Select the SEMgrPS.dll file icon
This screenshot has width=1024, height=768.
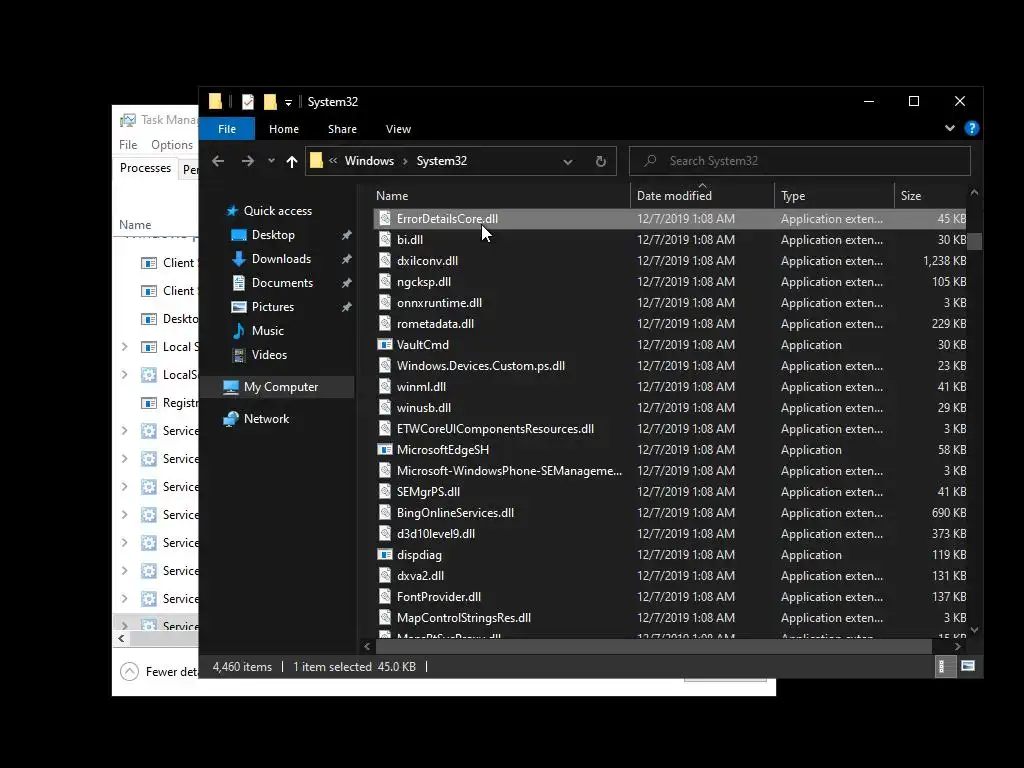pyautogui.click(x=385, y=491)
